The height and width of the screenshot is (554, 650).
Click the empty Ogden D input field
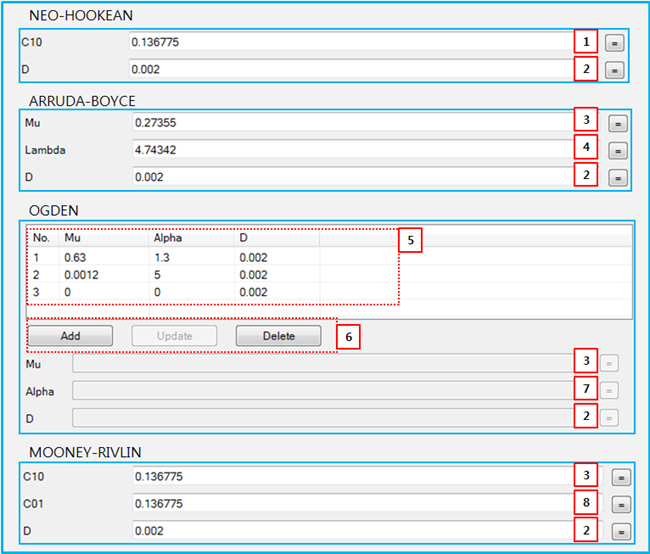tap(323, 418)
